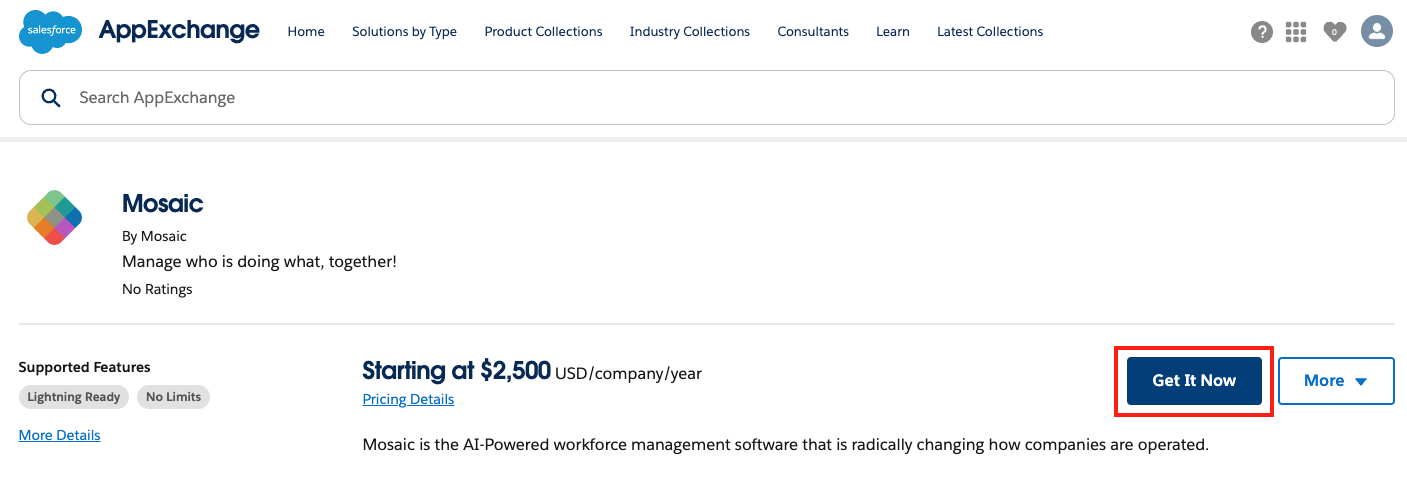Click the Mosaic app logo

point(54,217)
